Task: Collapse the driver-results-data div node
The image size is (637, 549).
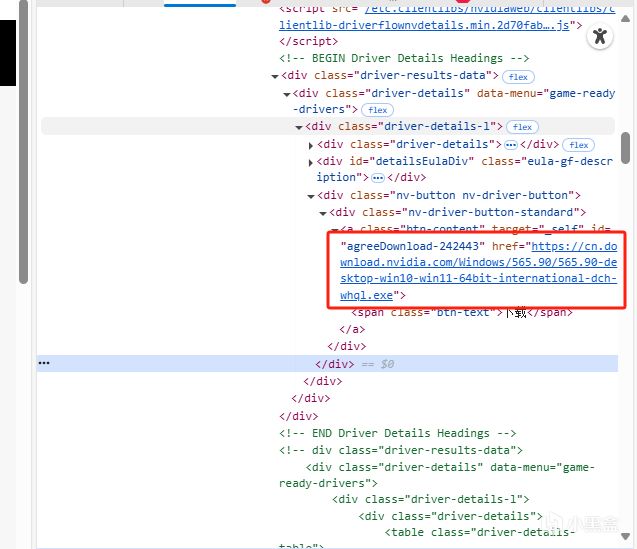Action: pyautogui.click(x=275, y=76)
